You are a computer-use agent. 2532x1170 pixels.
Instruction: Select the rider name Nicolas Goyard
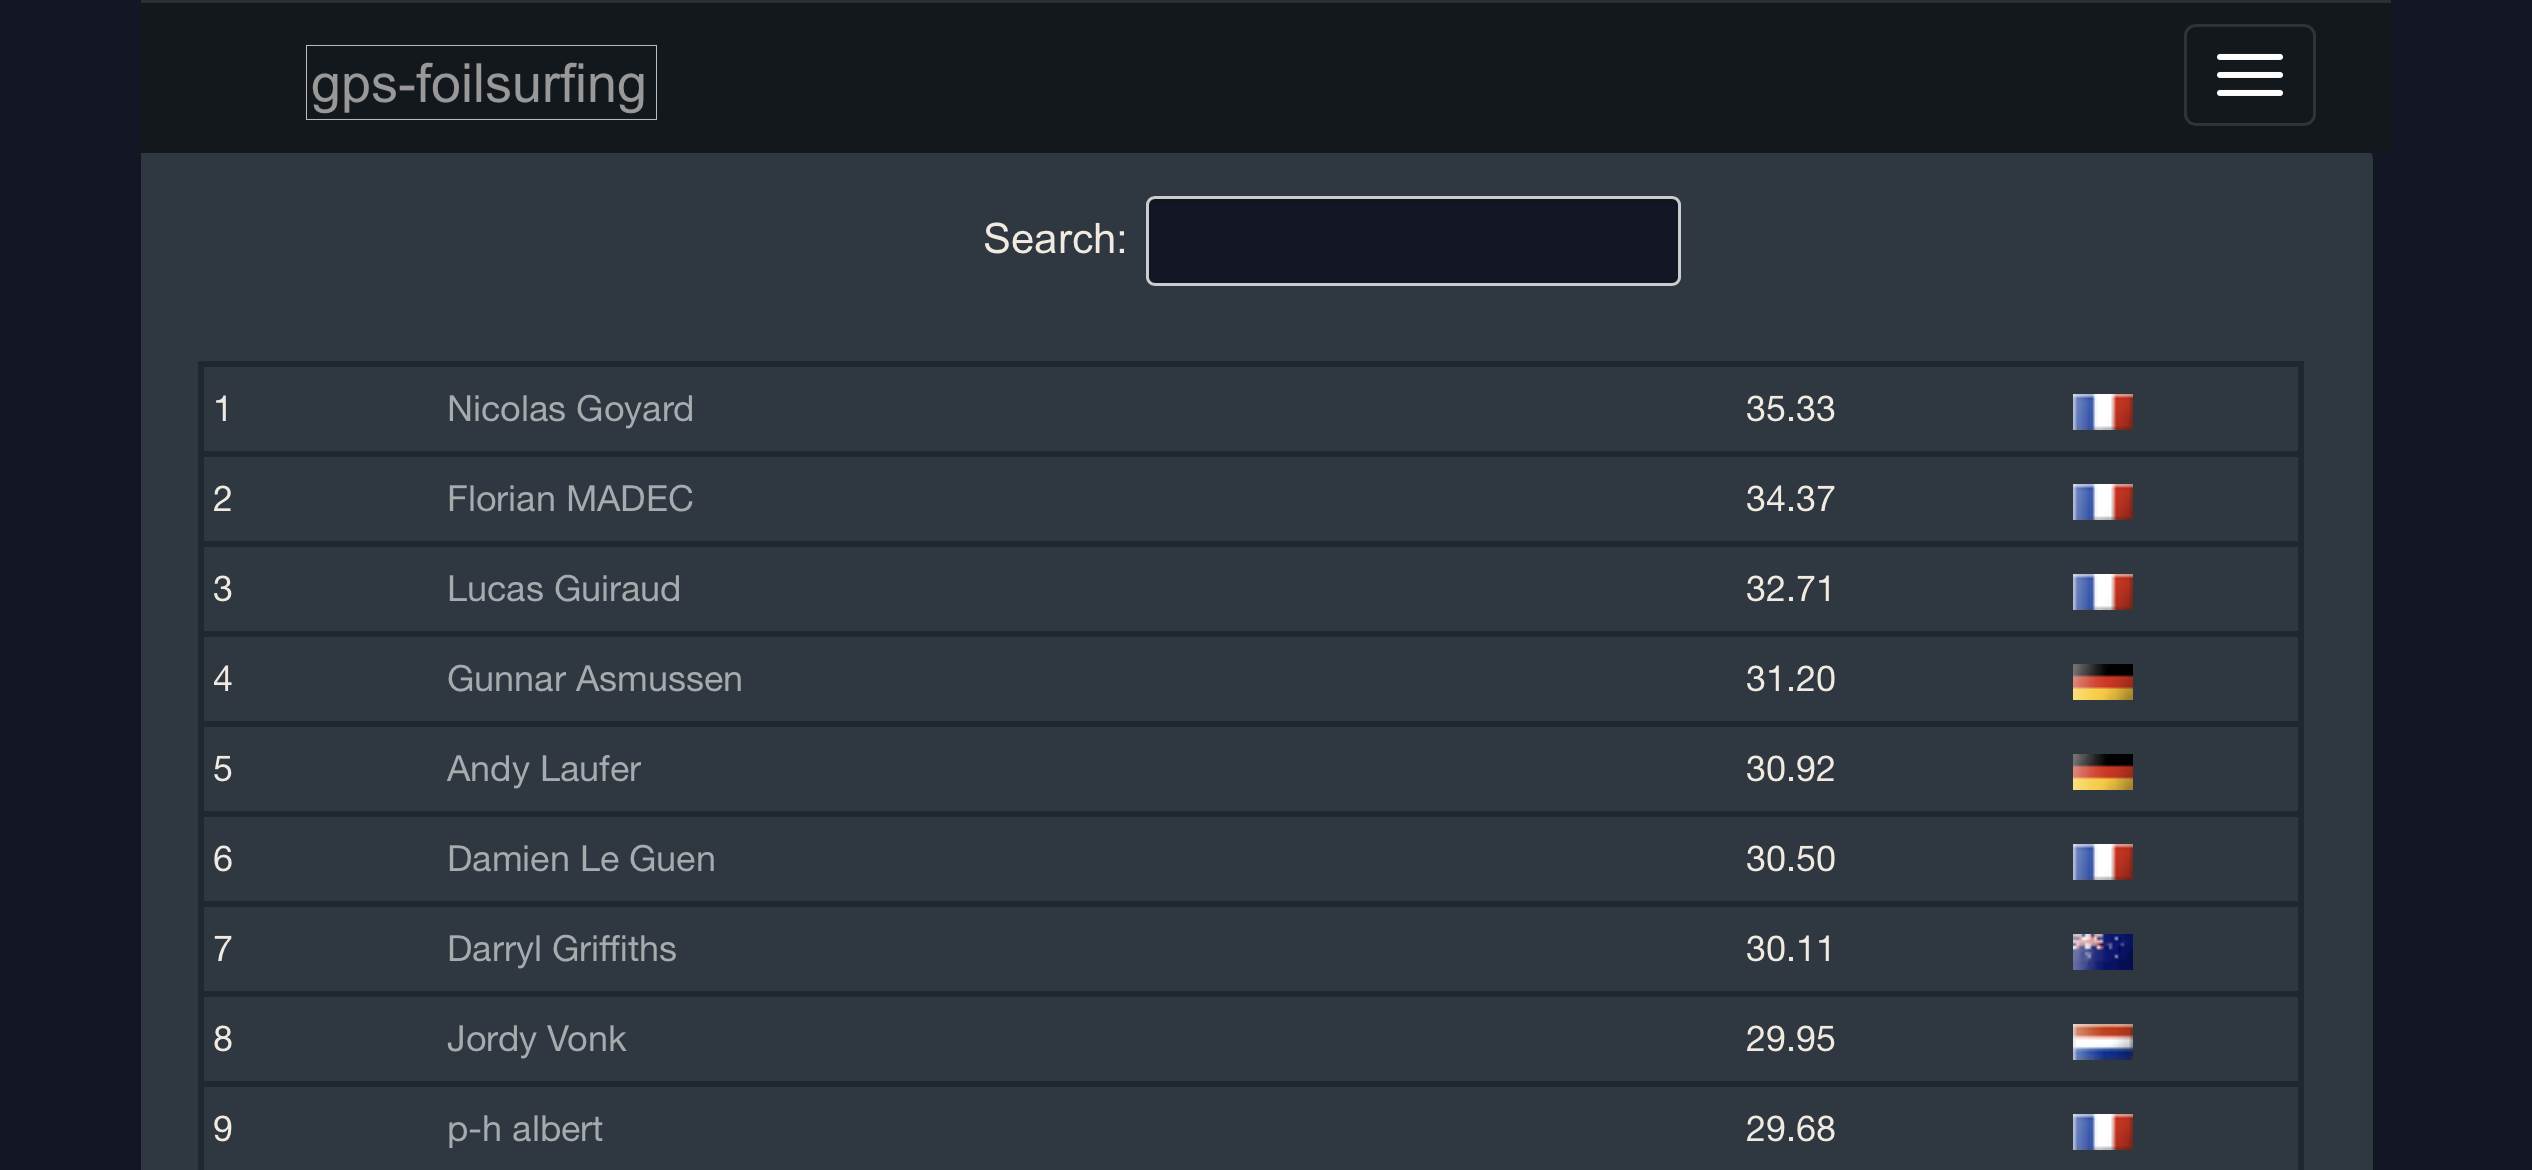[570, 409]
